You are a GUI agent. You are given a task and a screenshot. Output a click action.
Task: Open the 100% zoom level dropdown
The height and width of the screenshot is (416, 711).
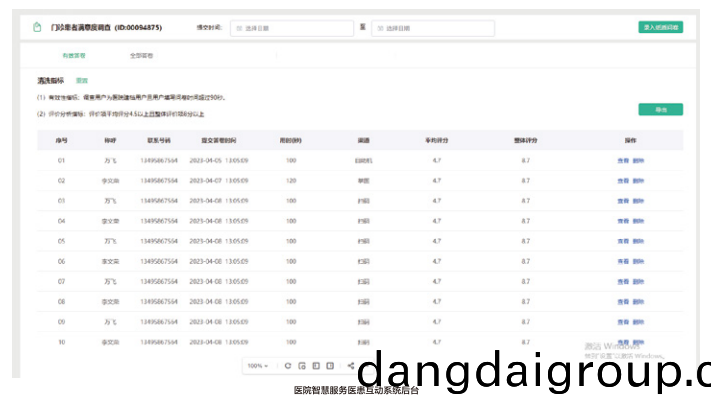click(258, 366)
